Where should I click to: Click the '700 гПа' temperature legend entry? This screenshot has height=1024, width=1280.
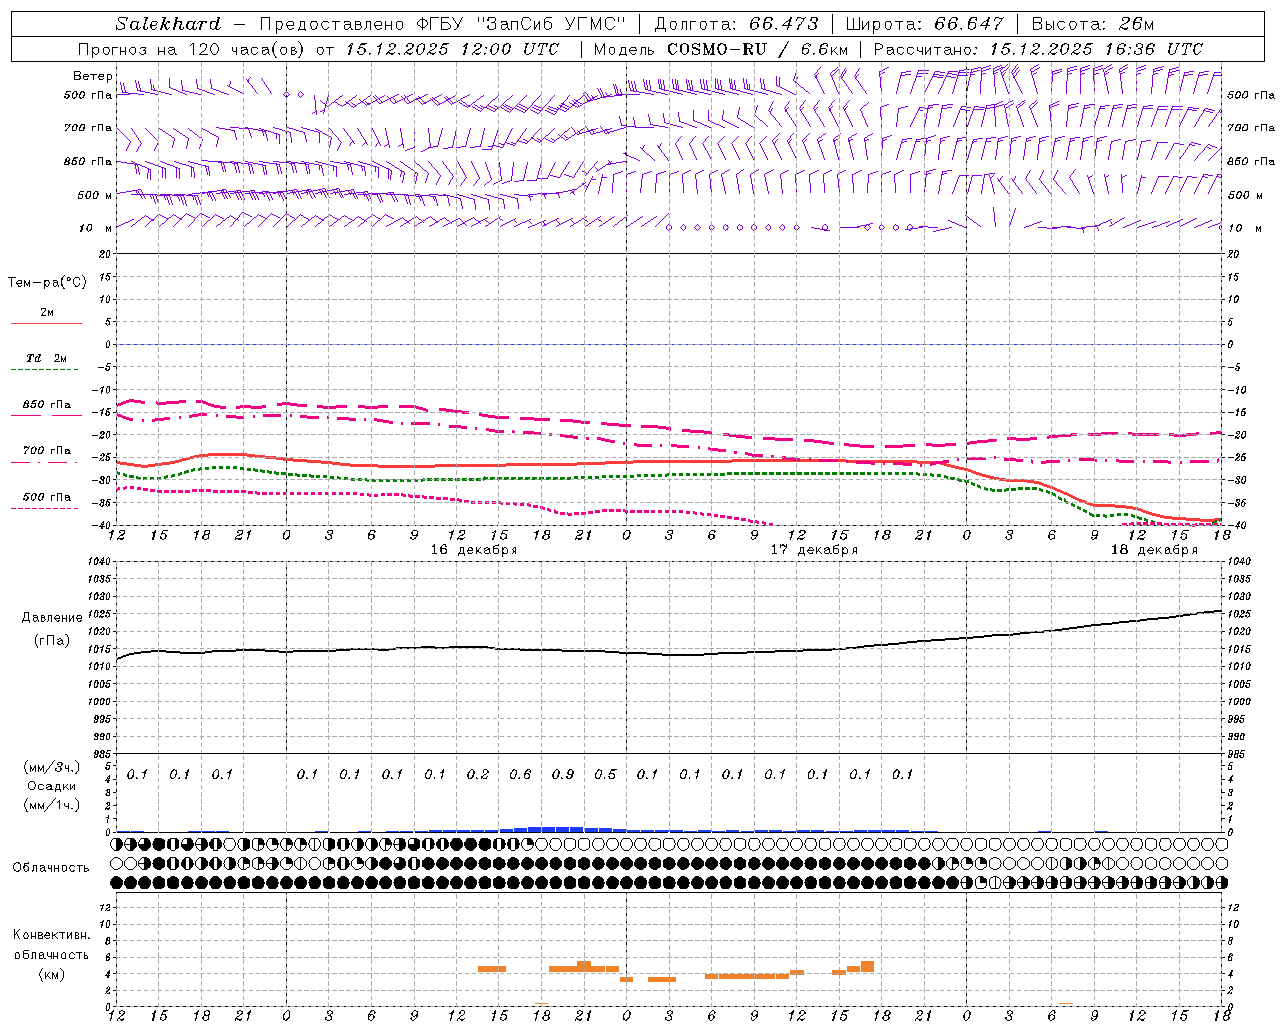(x=47, y=451)
